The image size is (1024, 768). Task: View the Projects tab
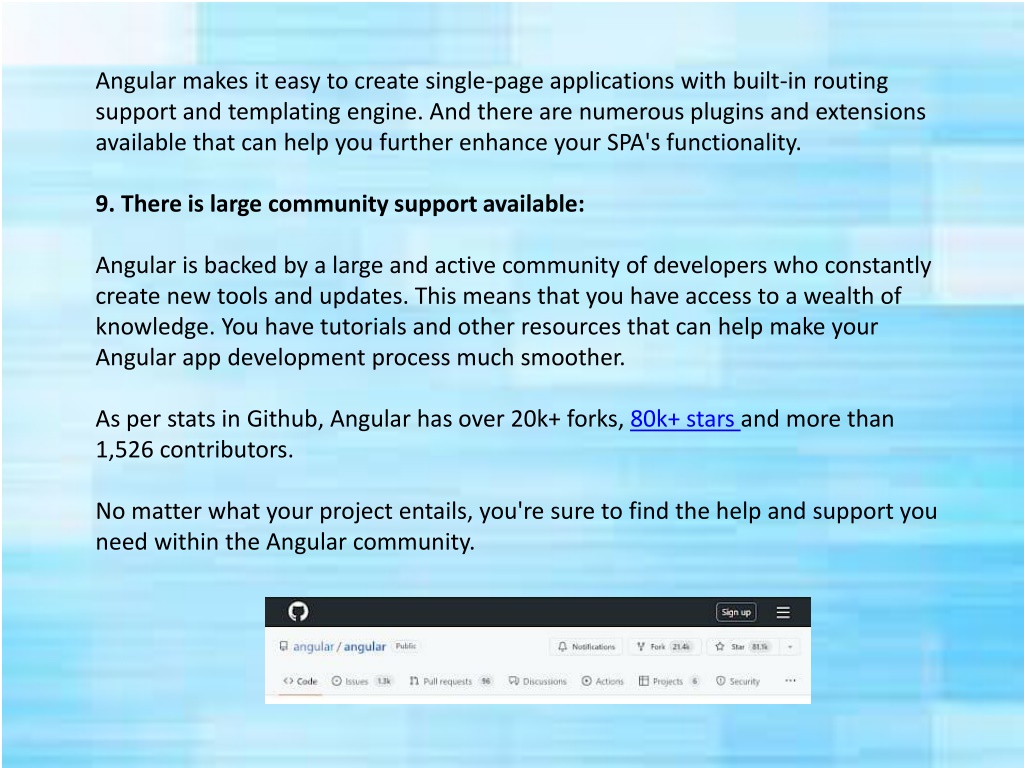669,681
